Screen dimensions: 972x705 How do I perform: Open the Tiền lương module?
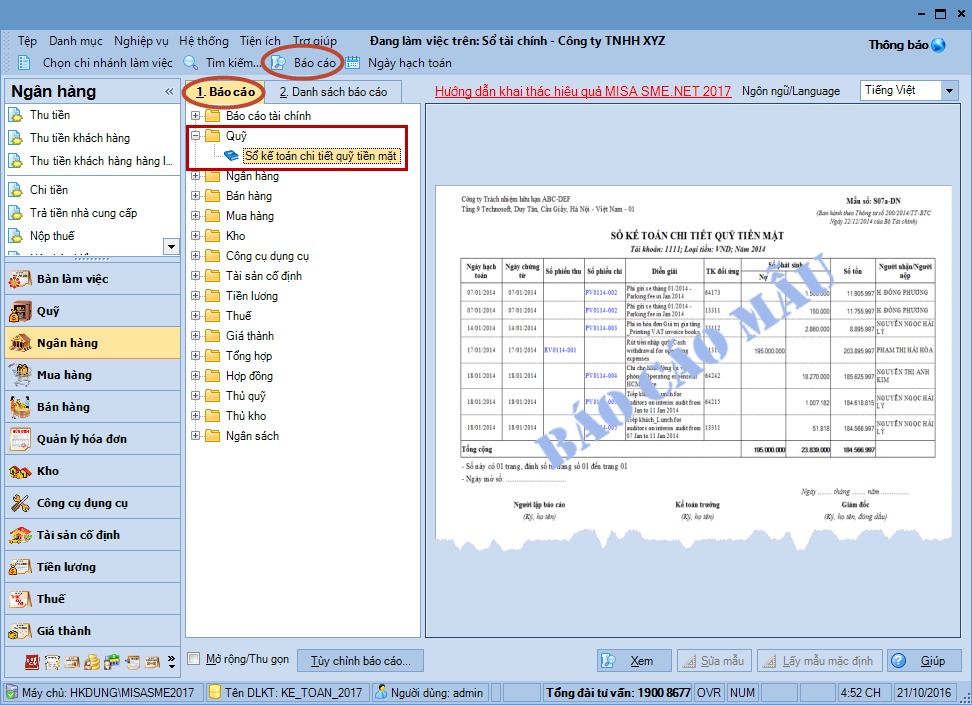pos(66,567)
